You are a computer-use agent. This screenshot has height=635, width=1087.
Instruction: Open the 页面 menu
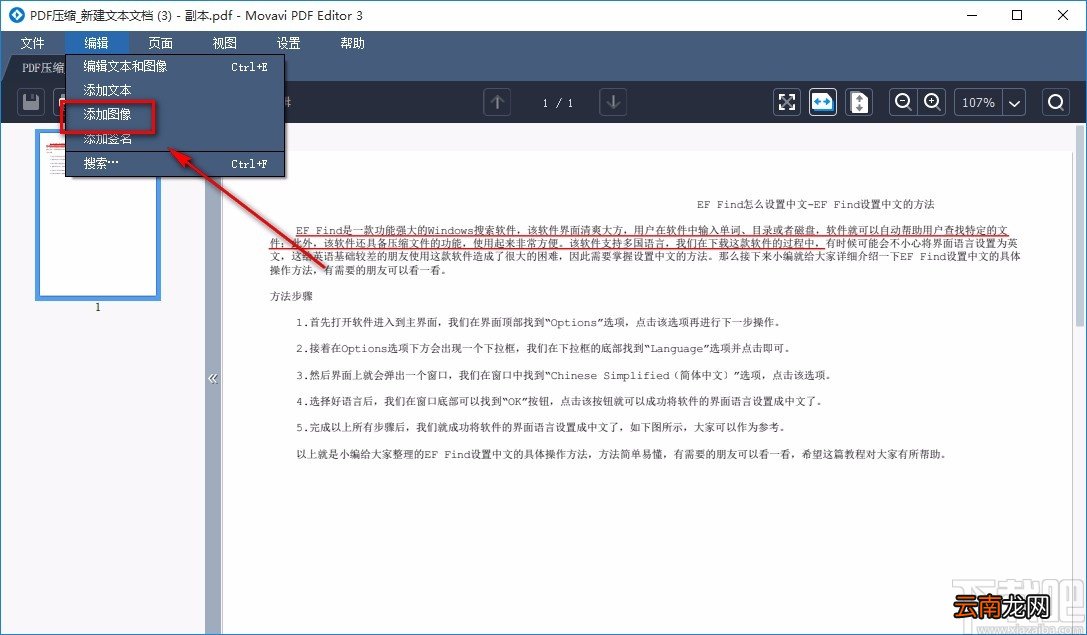click(x=160, y=43)
